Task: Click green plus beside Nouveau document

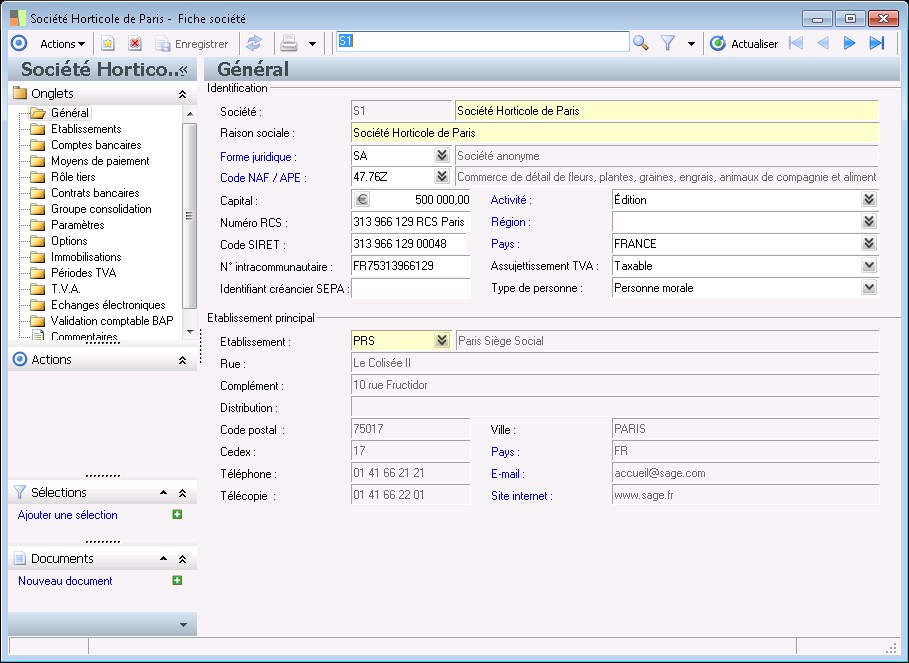Action: [x=177, y=581]
